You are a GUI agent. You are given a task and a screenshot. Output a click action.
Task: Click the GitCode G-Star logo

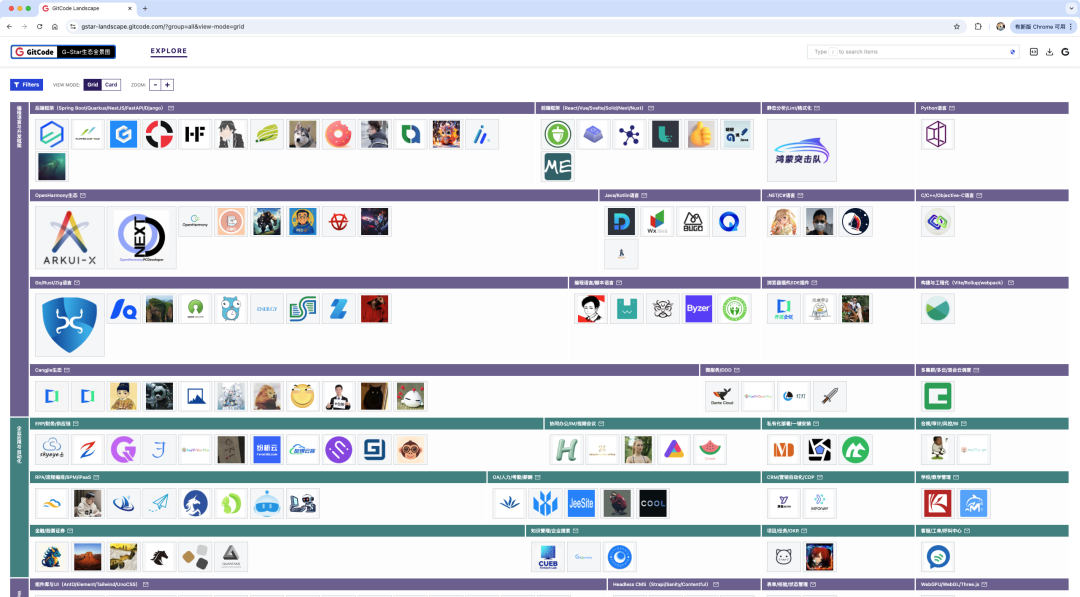tap(63, 52)
